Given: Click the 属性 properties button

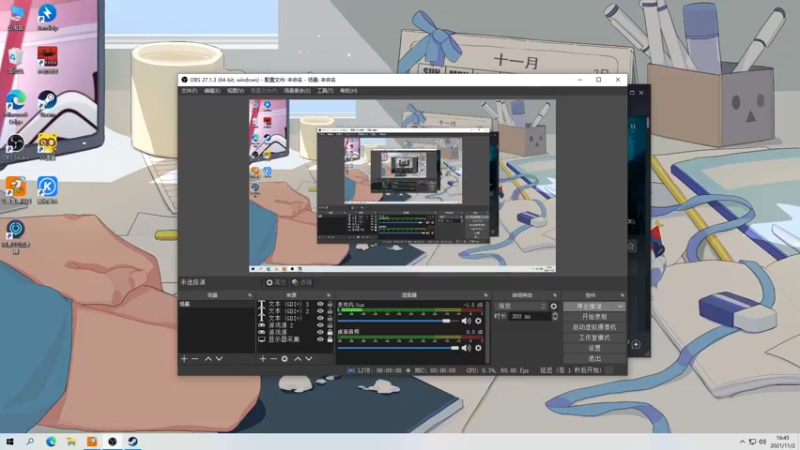Looking at the screenshot, I should coord(276,282).
